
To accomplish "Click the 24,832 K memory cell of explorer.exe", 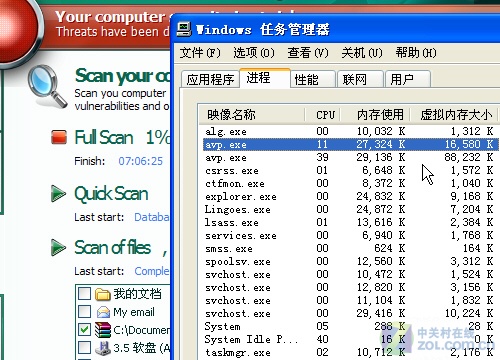I will tap(381, 196).
